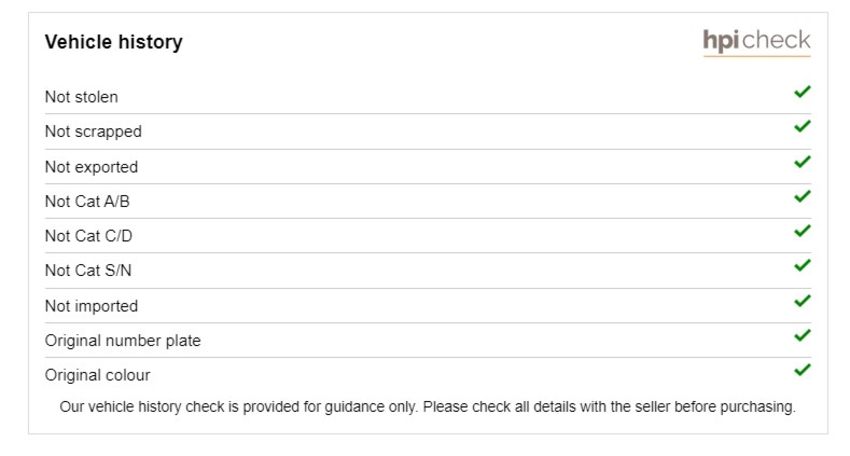Select the Vehicle history heading

pos(114,42)
